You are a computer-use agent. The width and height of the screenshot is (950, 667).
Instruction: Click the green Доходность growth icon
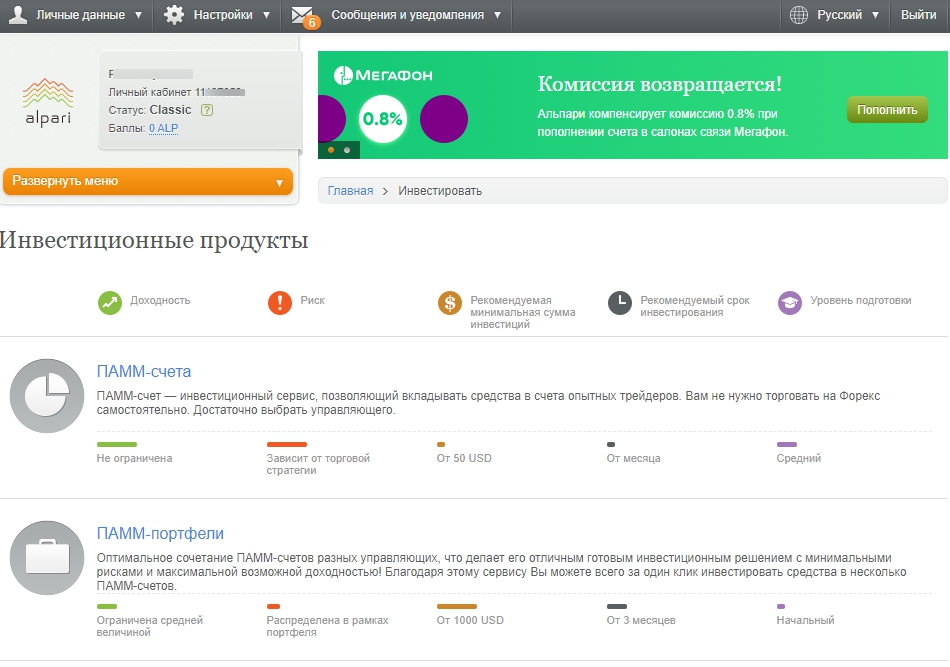(107, 299)
